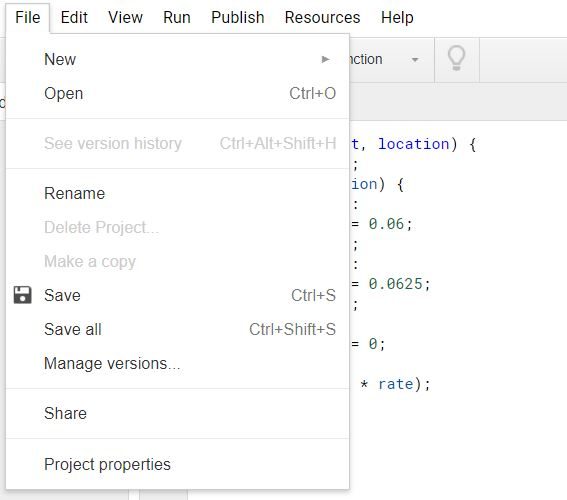Choose Open from the File menu
This screenshot has width=567, height=500.
pos(178,94)
